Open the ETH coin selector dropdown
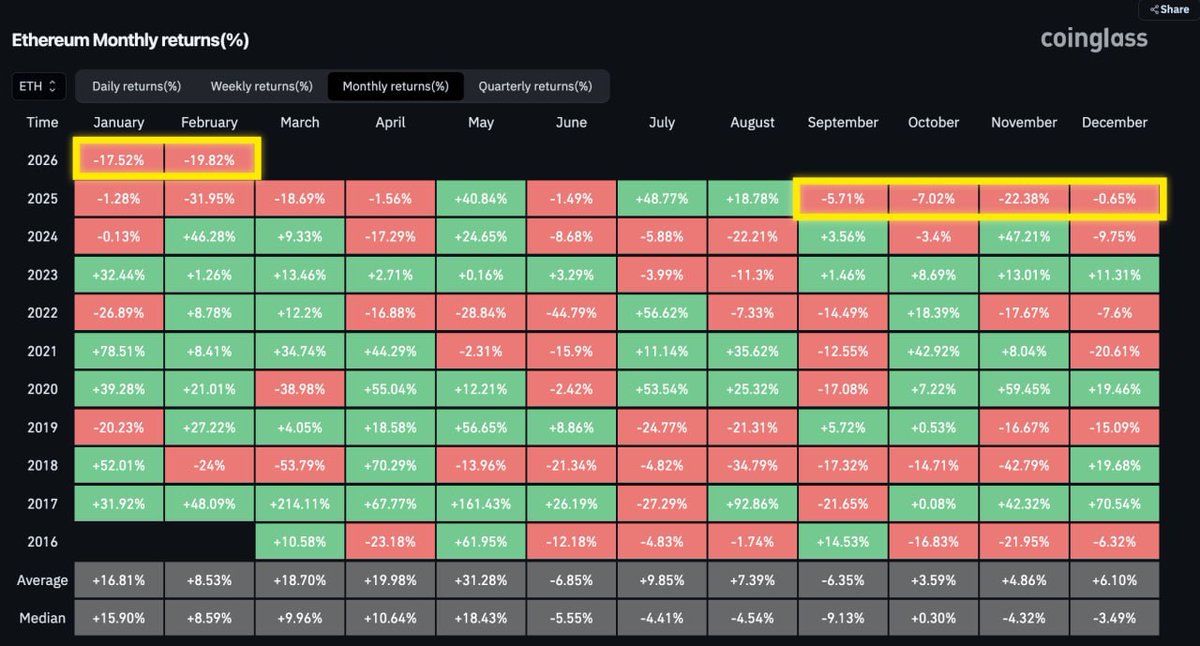1200x646 pixels. coord(40,86)
